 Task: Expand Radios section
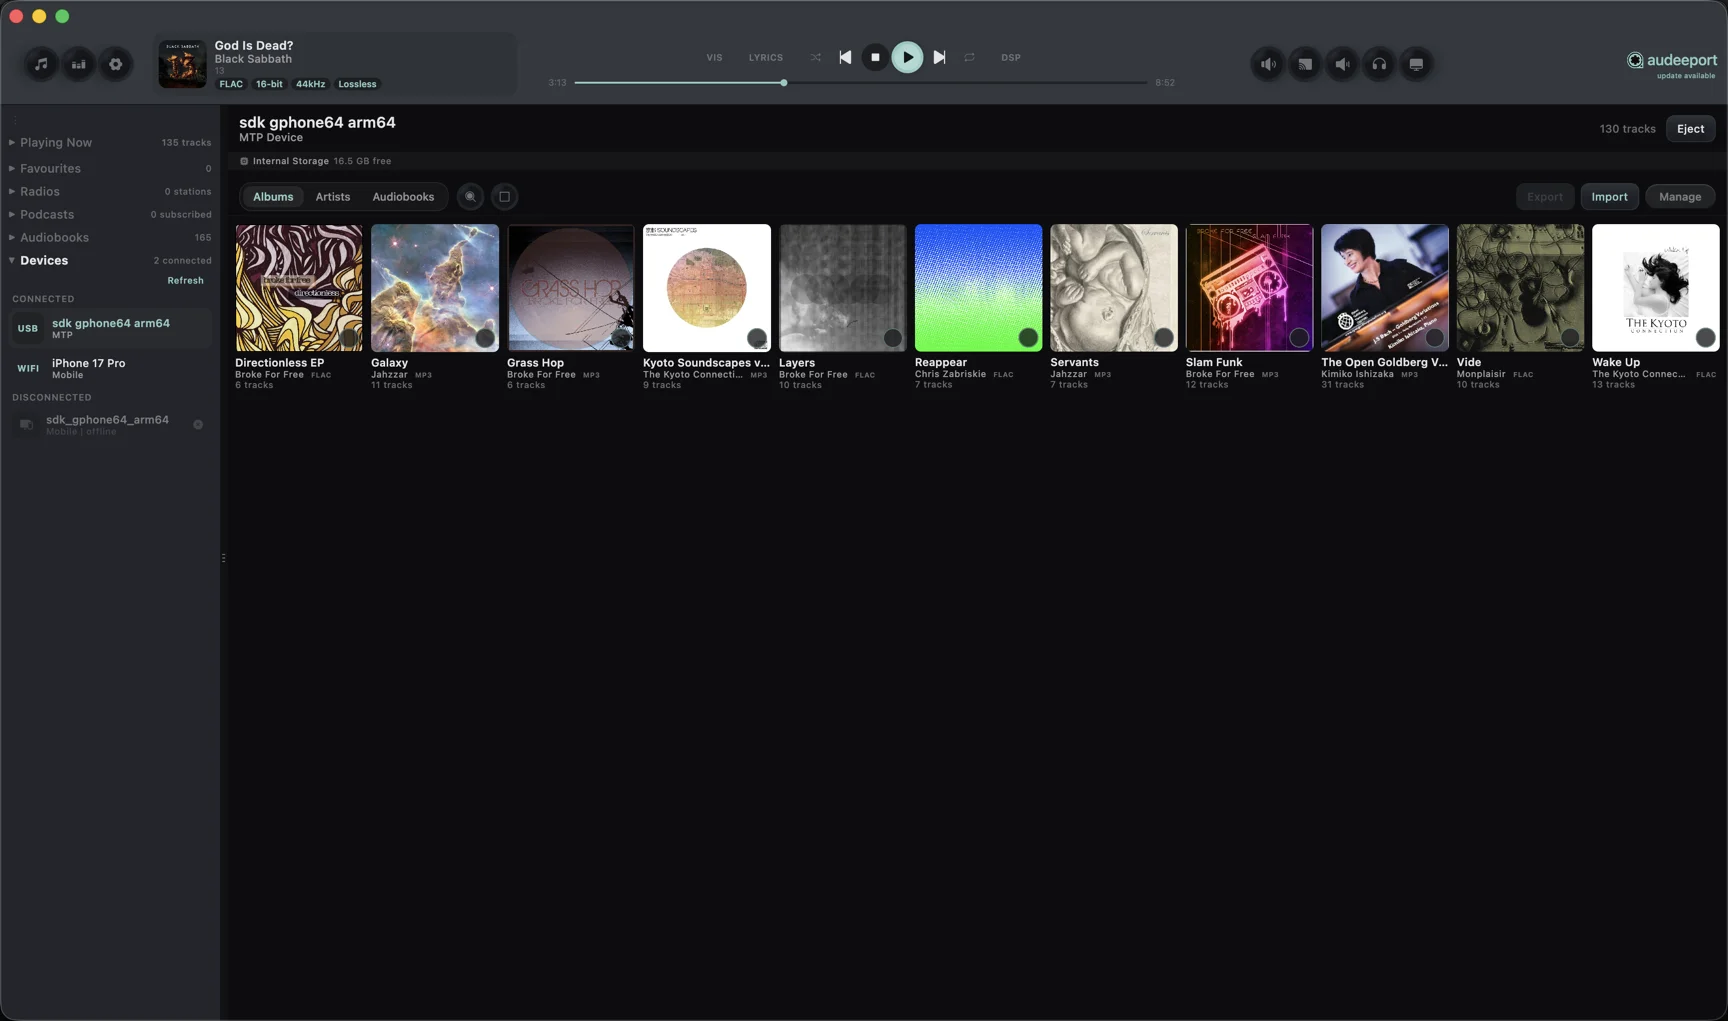coord(110,192)
